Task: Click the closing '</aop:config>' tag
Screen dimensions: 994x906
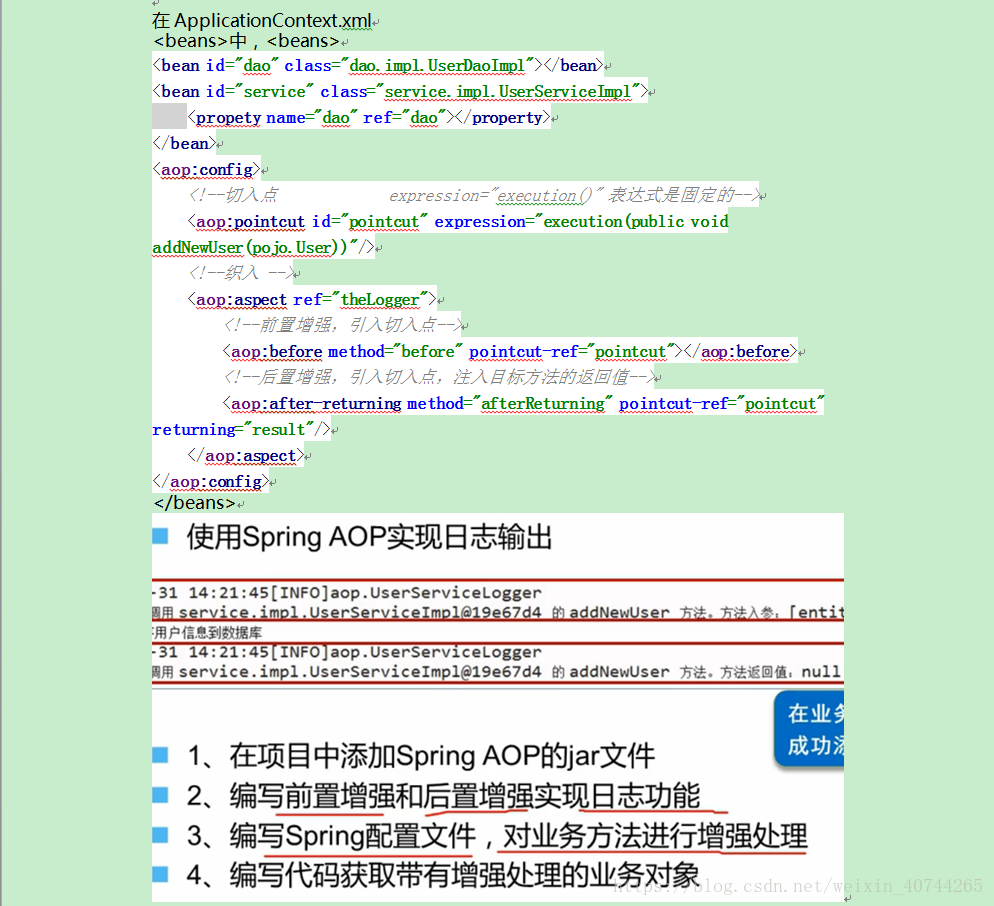Action: (x=211, y=481)
